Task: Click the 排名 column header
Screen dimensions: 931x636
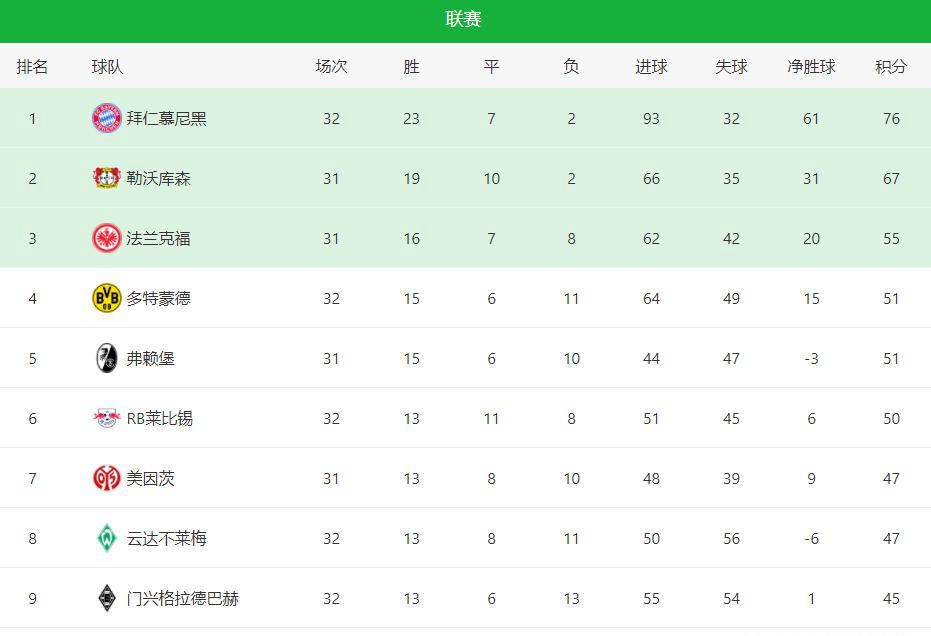Action: click(x=32, y=67)
